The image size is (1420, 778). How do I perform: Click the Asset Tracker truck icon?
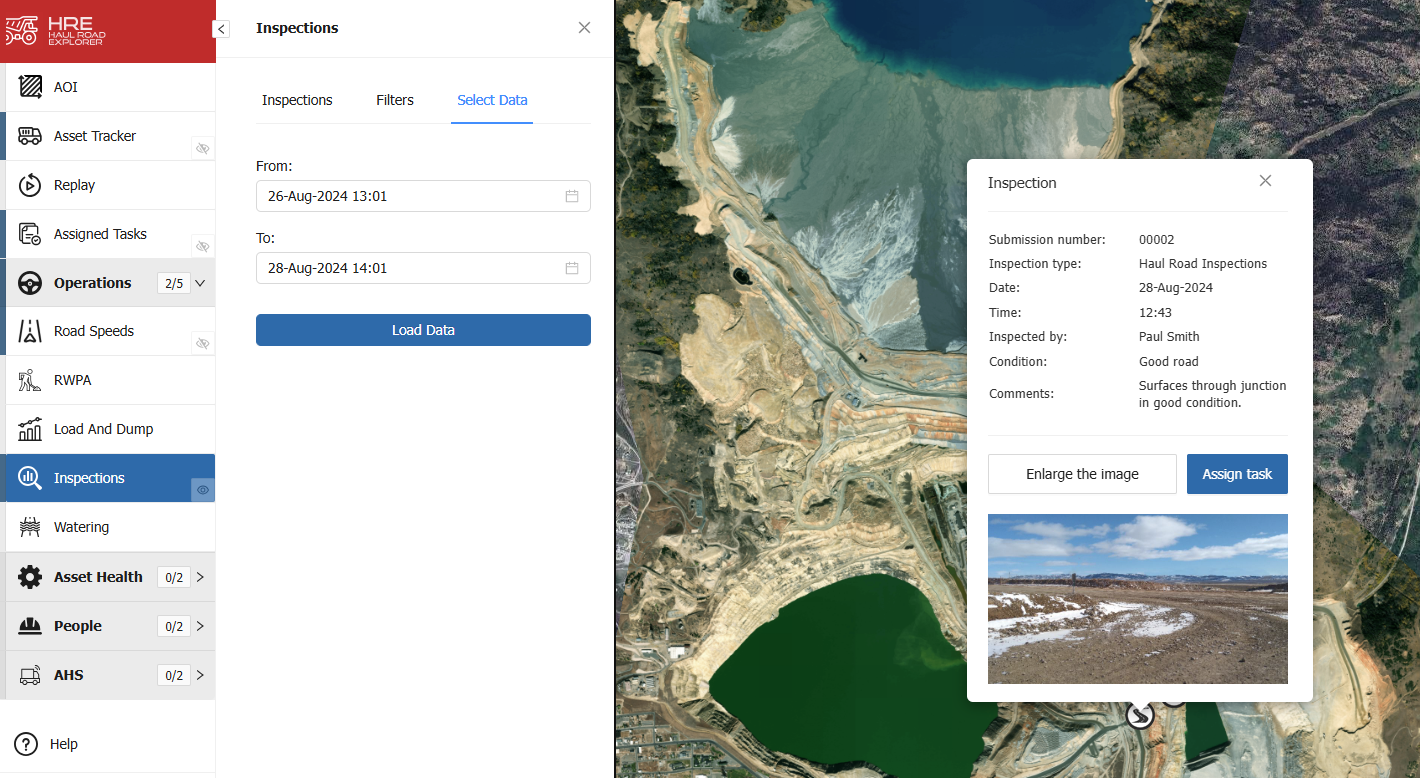30,136
